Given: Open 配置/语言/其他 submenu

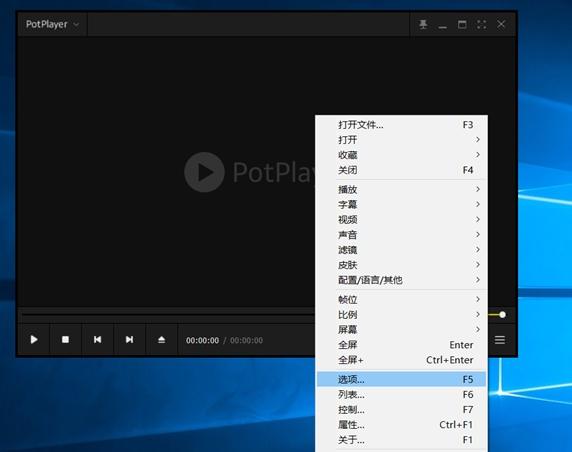Looking at the screenshot, I should click(401, 280).
